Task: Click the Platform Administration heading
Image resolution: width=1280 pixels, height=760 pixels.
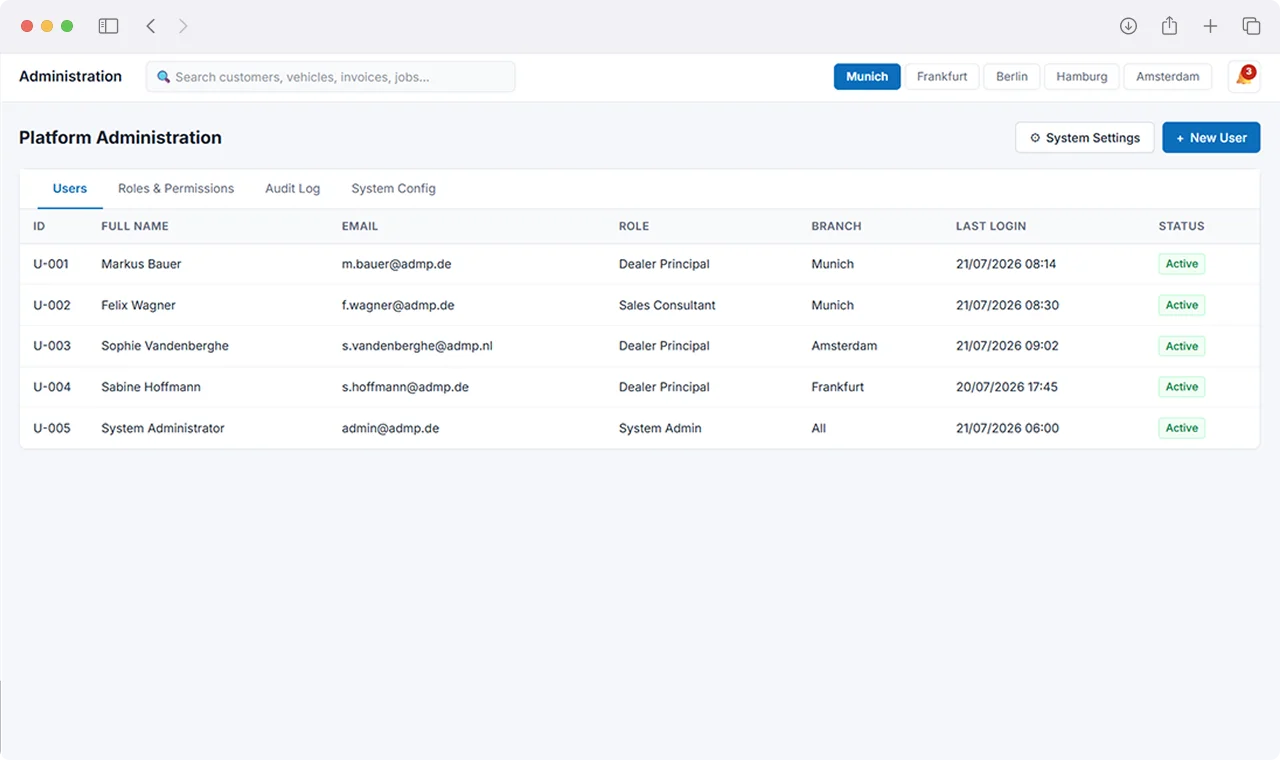Action: [120, 138]
